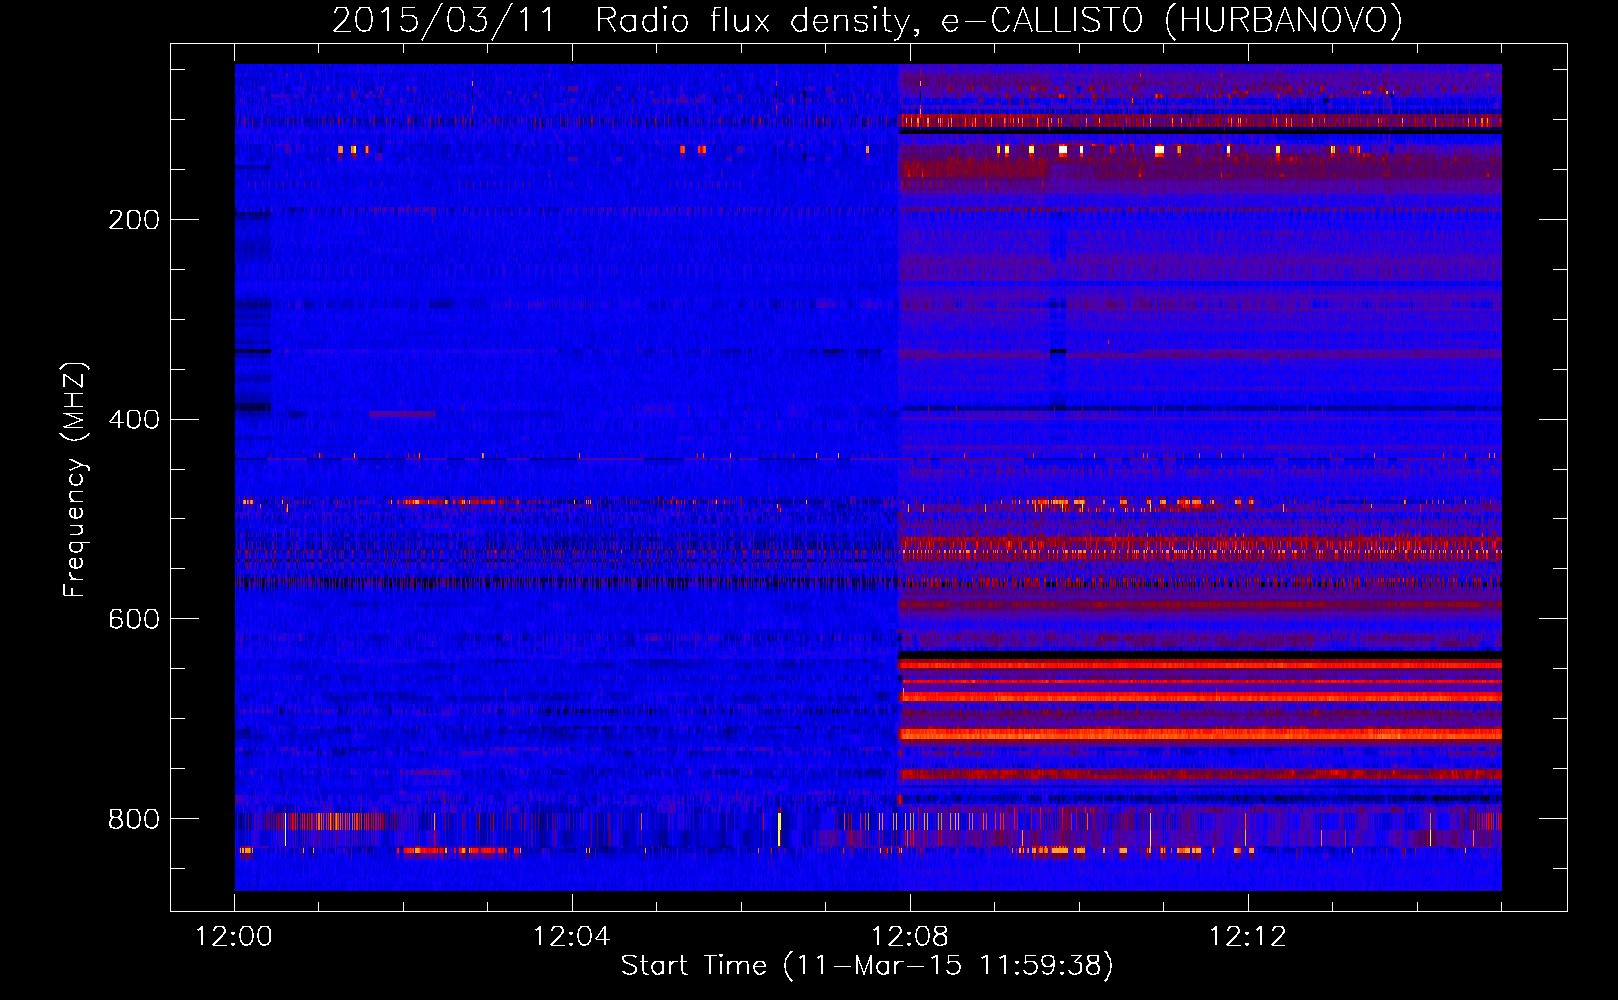
Task: Click the 200 frequency tick label
Action: click(134, 220)
